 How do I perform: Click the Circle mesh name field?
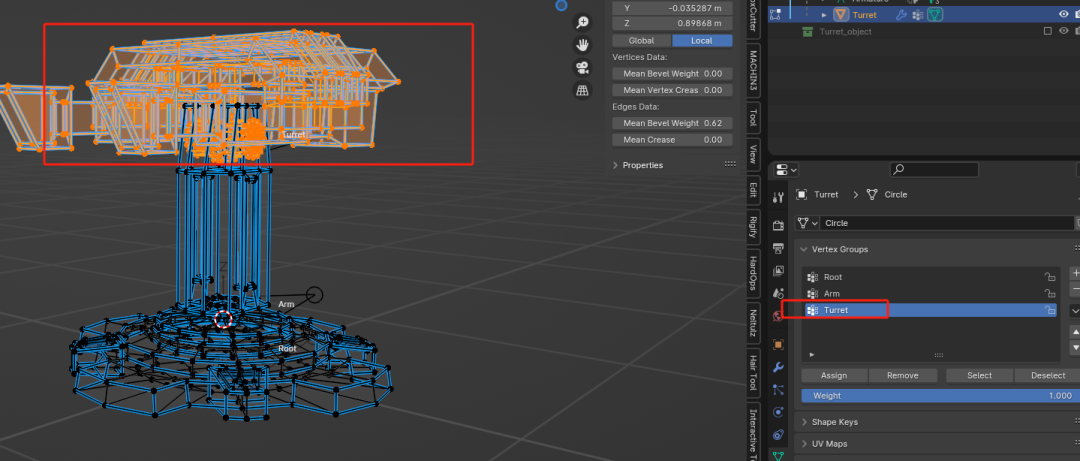947,223
